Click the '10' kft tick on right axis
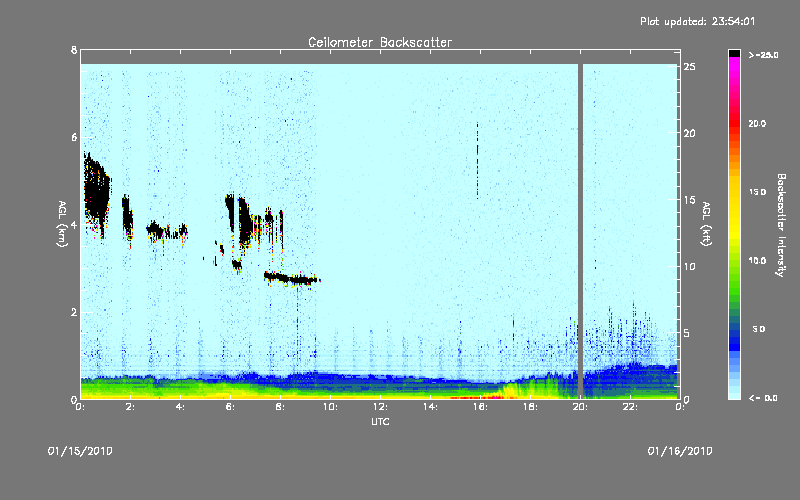The width and height of the screenshot is (800, 500). (690, 266)
